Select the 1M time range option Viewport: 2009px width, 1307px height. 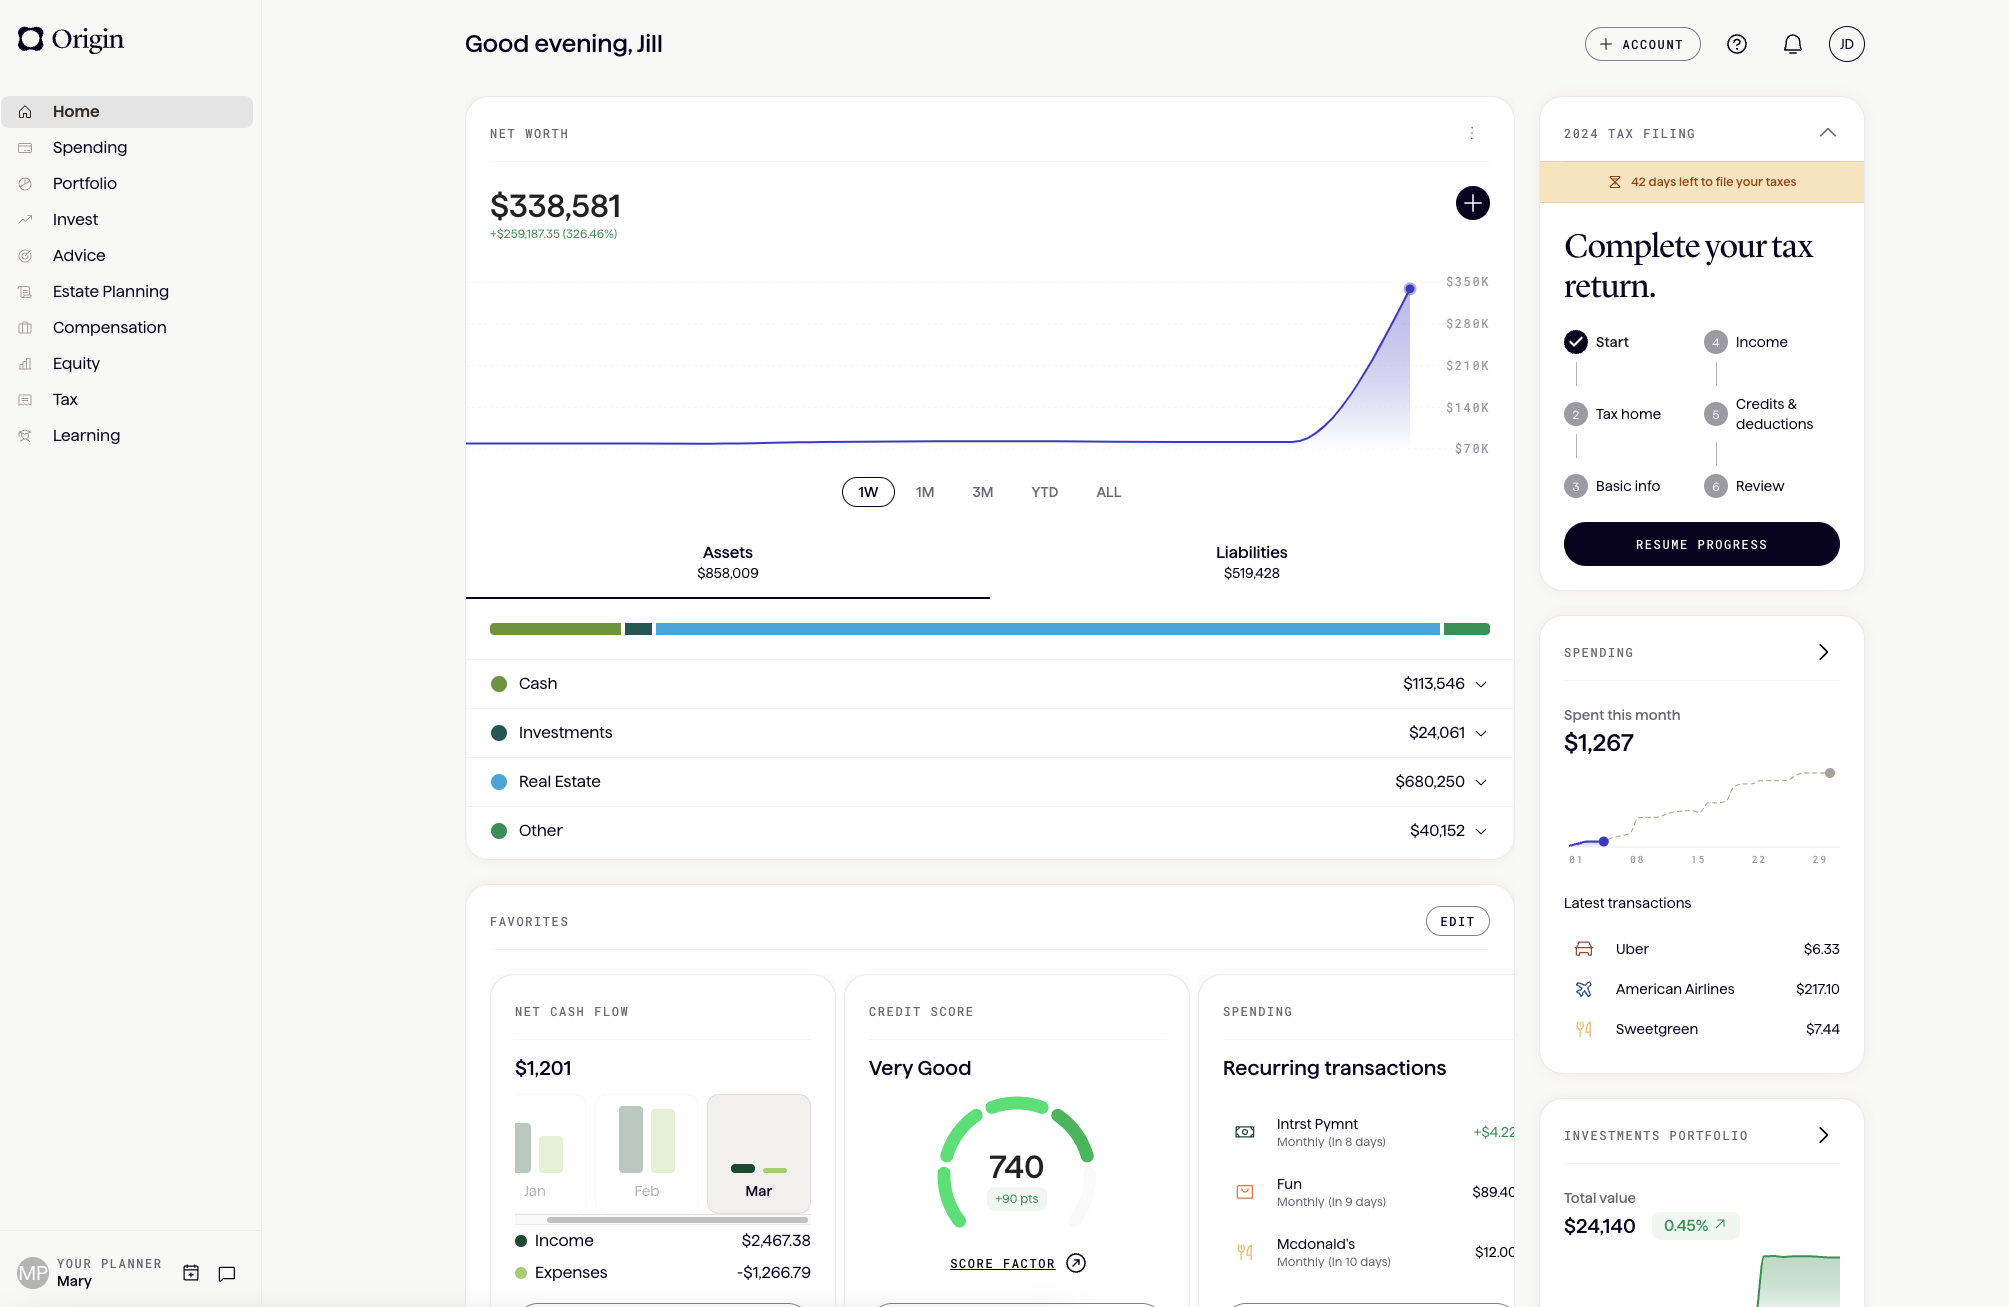coord(925,492)
